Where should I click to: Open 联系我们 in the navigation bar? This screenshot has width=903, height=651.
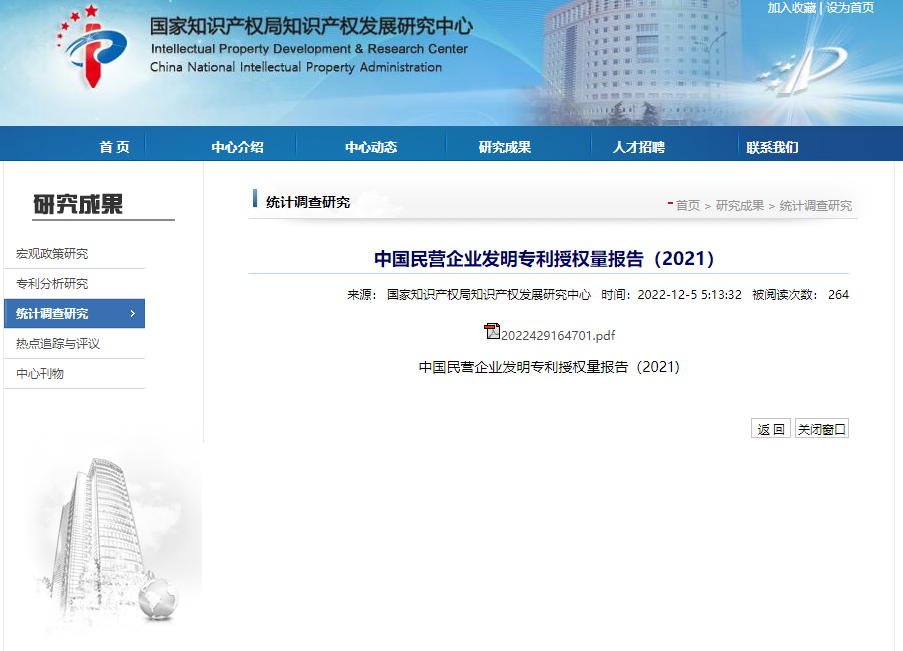coord(772,147)
